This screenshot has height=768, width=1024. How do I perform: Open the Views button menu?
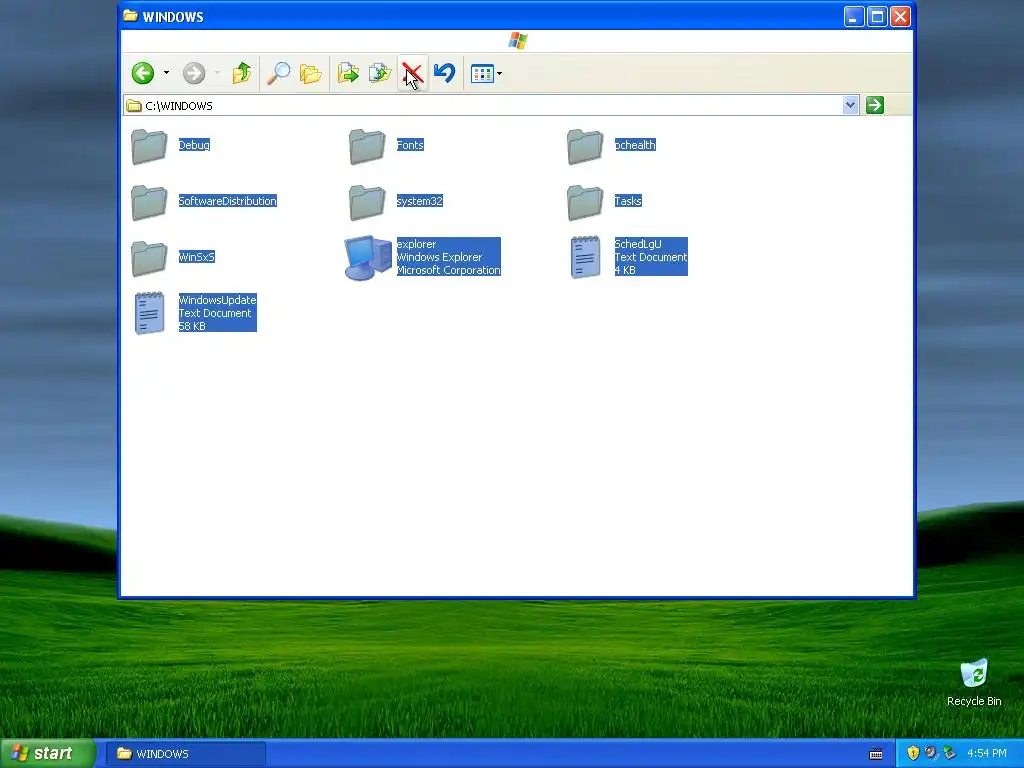[487, 73]
